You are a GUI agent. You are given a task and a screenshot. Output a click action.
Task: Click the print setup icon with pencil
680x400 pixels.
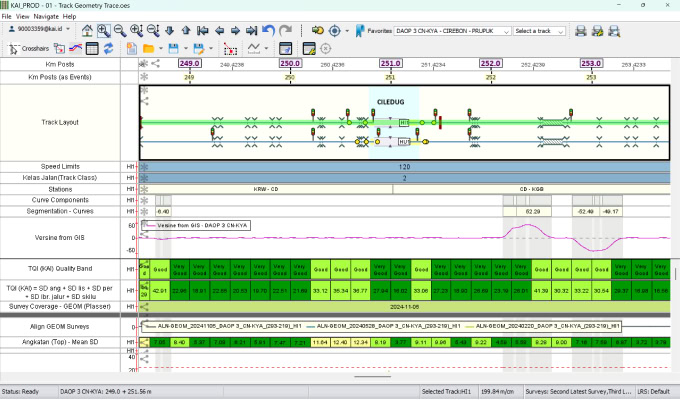coord(598,31)
